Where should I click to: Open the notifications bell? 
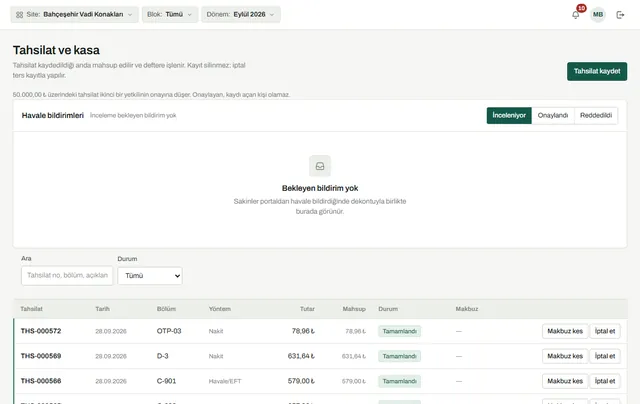click(x=576, y=15)
